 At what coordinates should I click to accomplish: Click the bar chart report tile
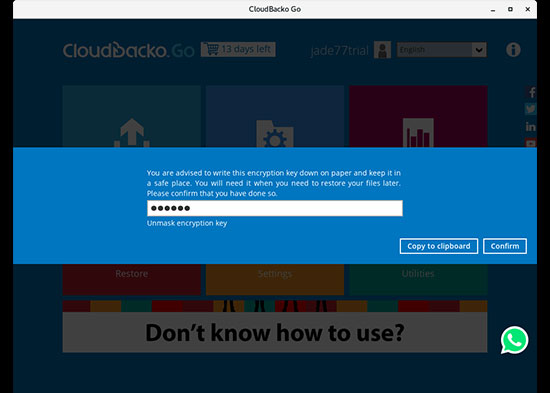[x=418, y=116]
